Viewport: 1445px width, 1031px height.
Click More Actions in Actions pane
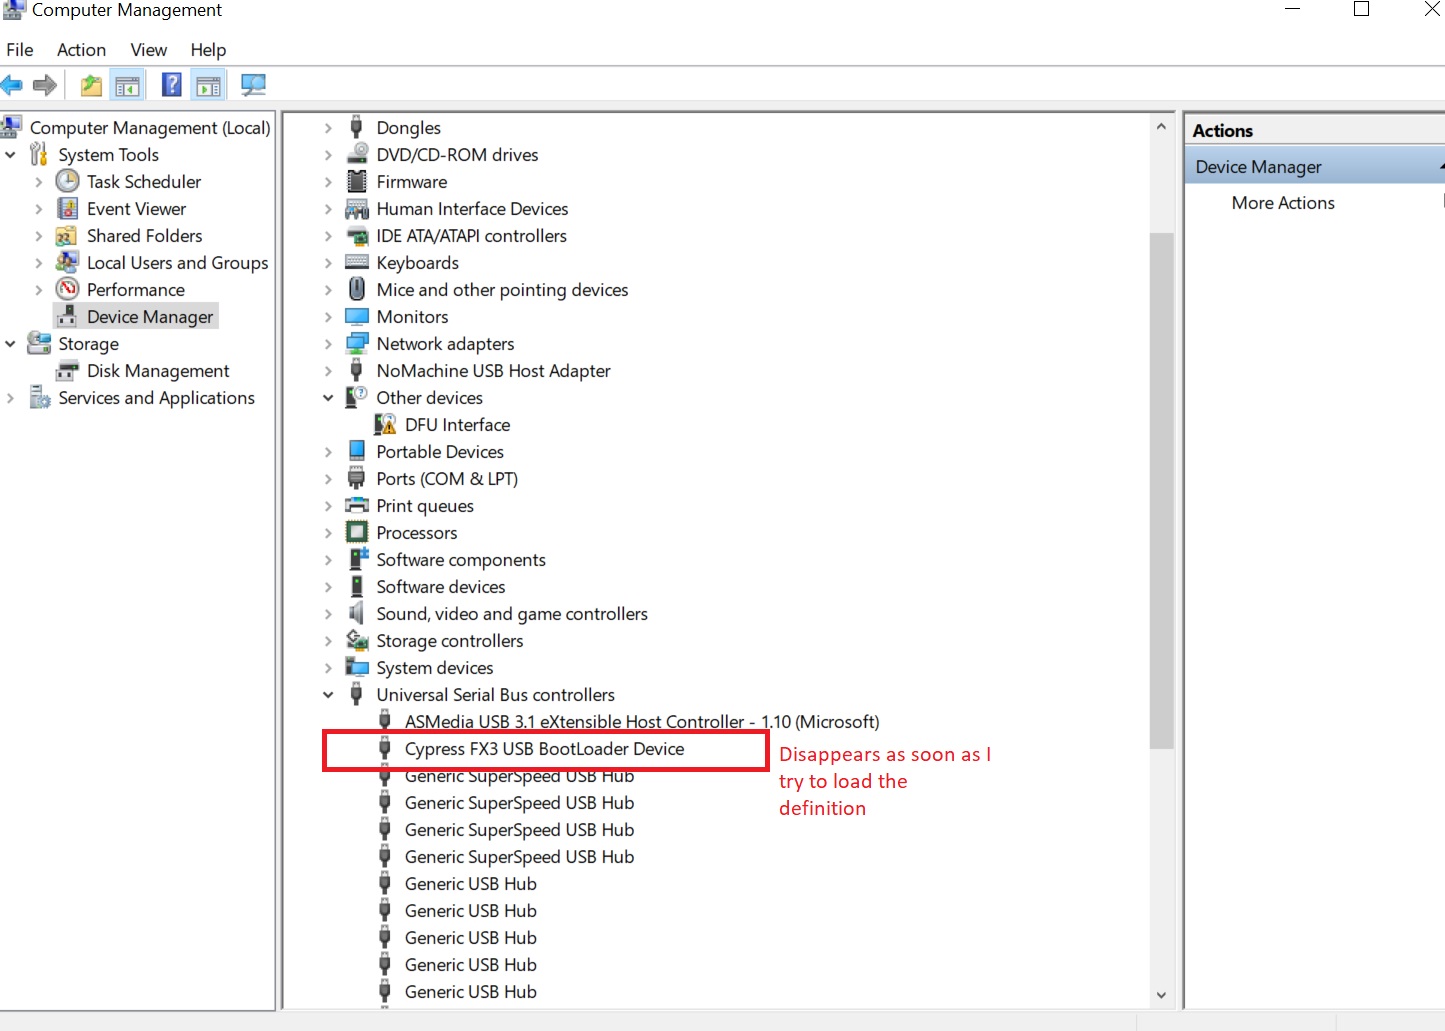coord(1283,203)
